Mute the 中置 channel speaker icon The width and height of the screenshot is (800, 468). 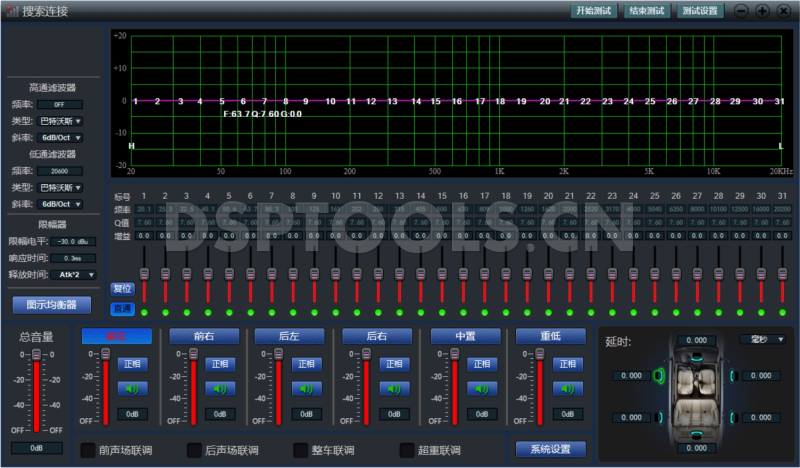482,389
